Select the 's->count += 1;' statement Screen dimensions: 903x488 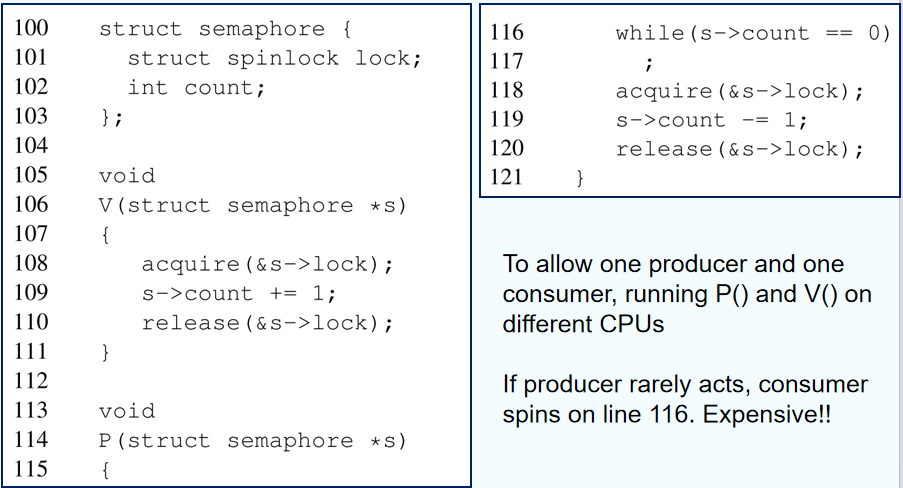[x=239, y=293]
